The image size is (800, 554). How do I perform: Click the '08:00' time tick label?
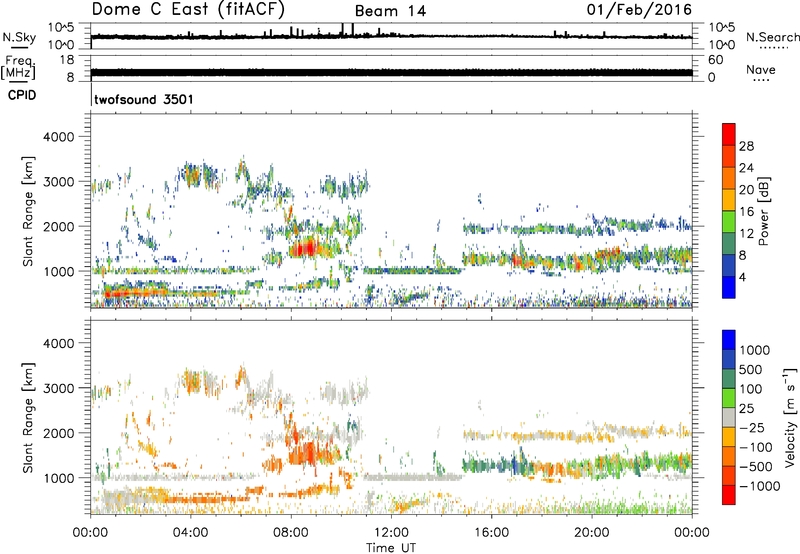click(x=291, y=533)
